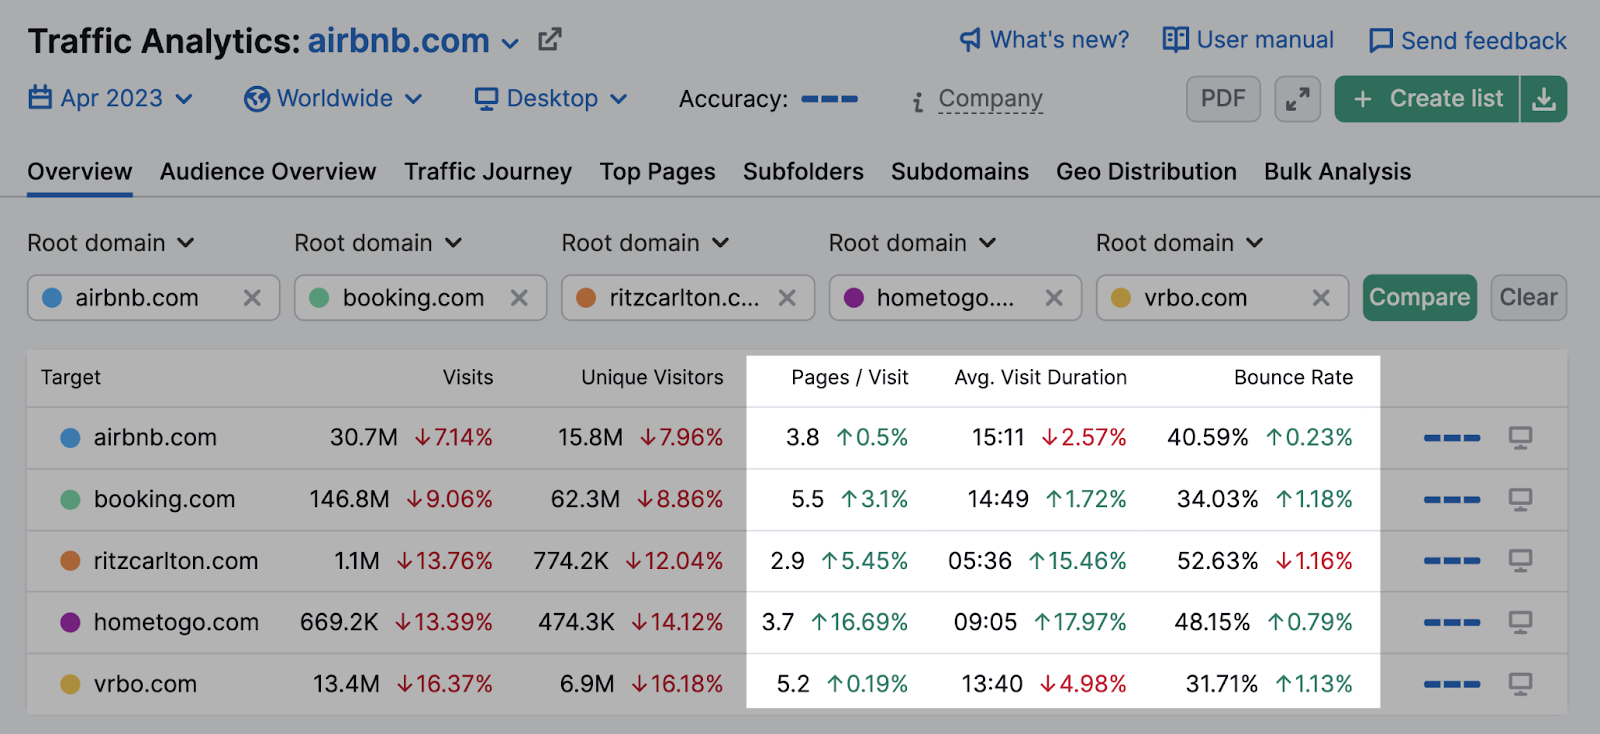1600x734 pixels.
Task: Click the Bounce Rate column header
Action: (x=1293, y=378)
